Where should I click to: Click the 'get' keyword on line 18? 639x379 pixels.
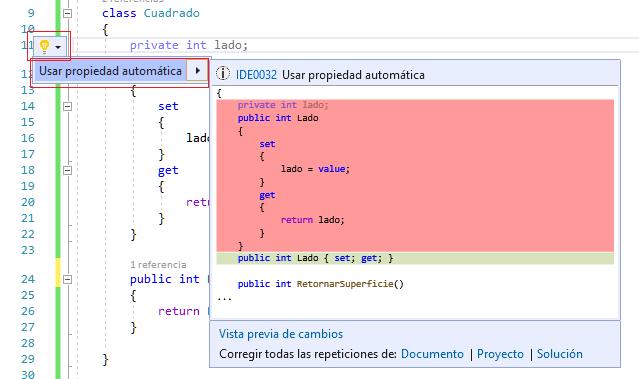[168, 171]
